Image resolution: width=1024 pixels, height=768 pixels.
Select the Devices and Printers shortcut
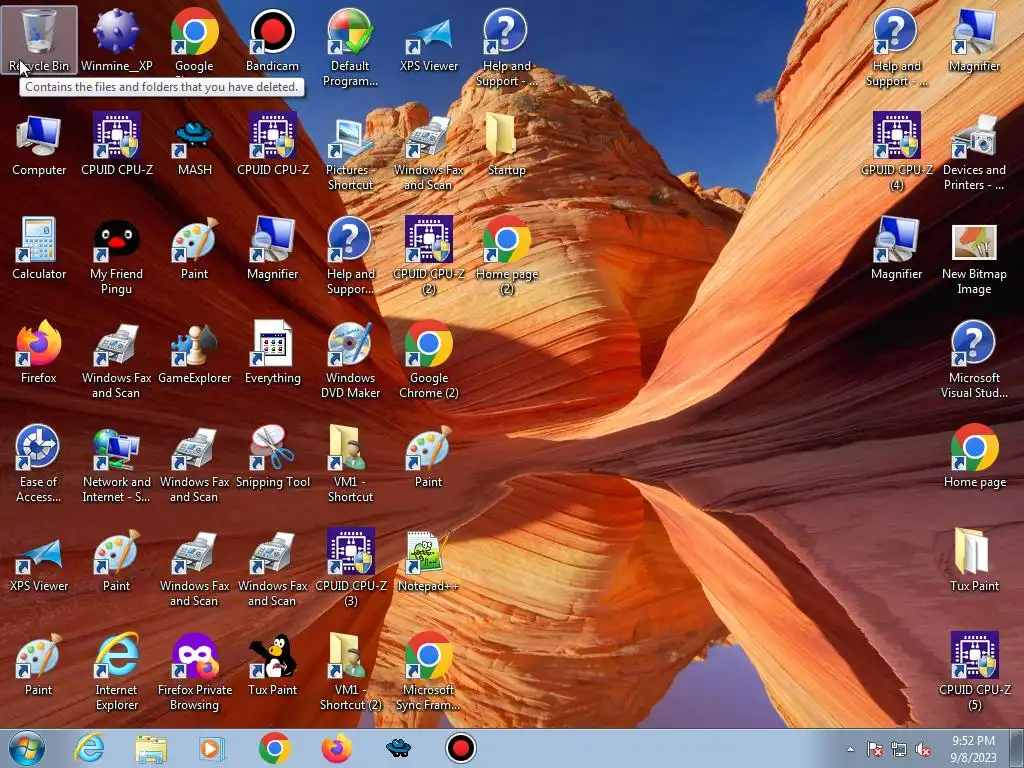pos(974,152)
